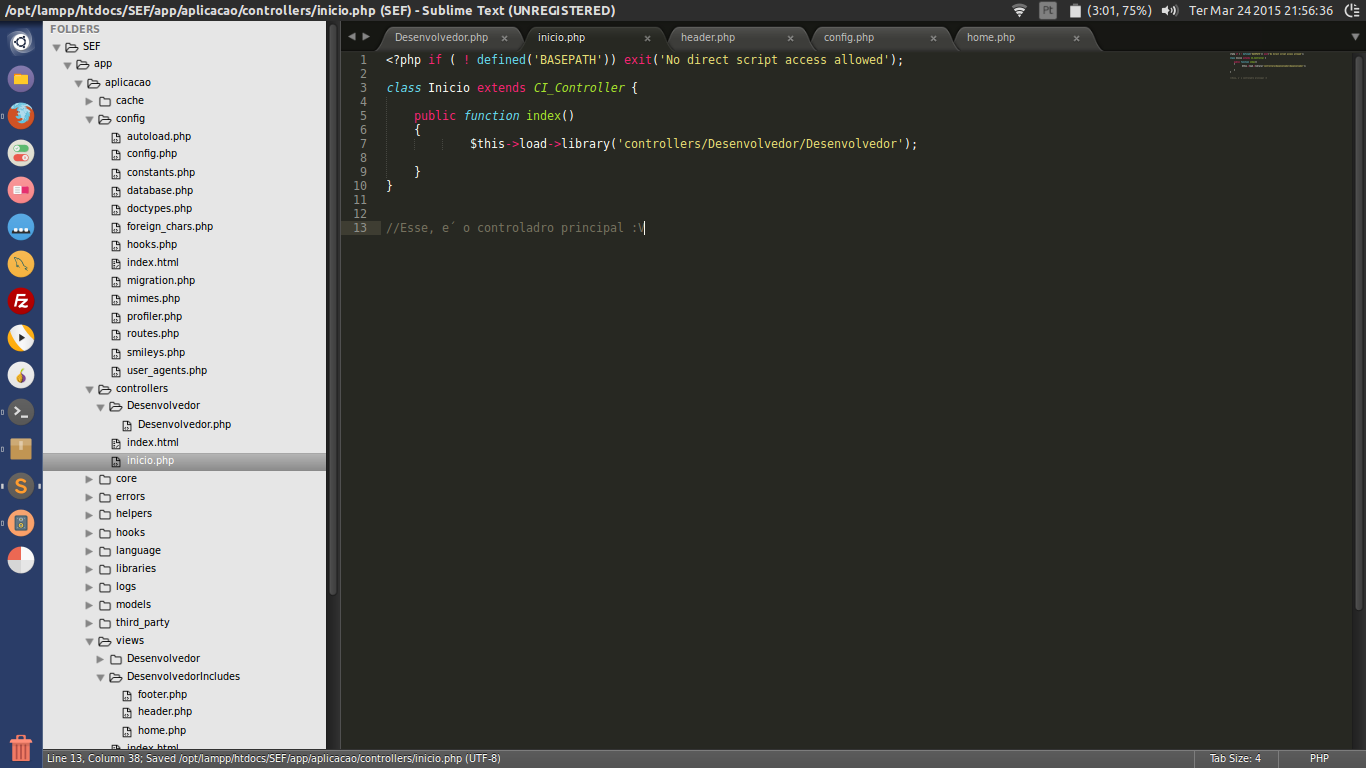This screenshot has width=1366, height=768.
Task: Open the sound volume indicator
Action: 1169,10
